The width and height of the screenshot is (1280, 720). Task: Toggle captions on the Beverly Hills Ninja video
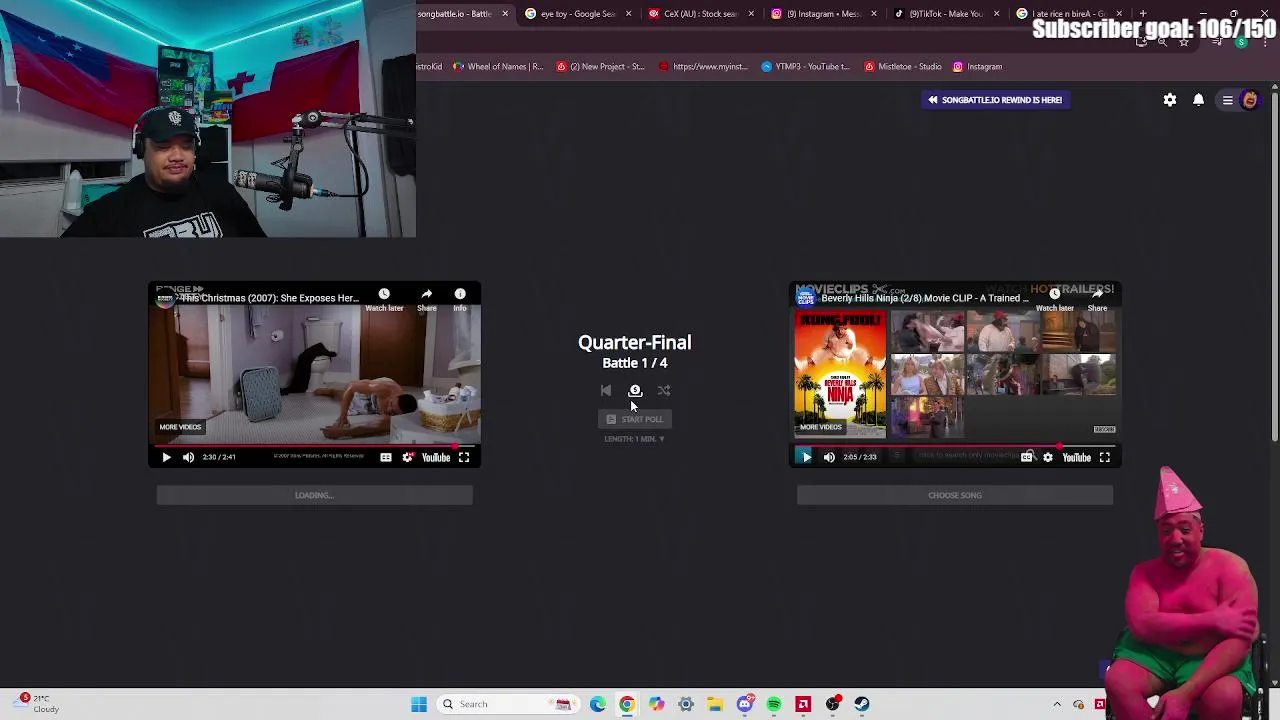pos(1026,457)
